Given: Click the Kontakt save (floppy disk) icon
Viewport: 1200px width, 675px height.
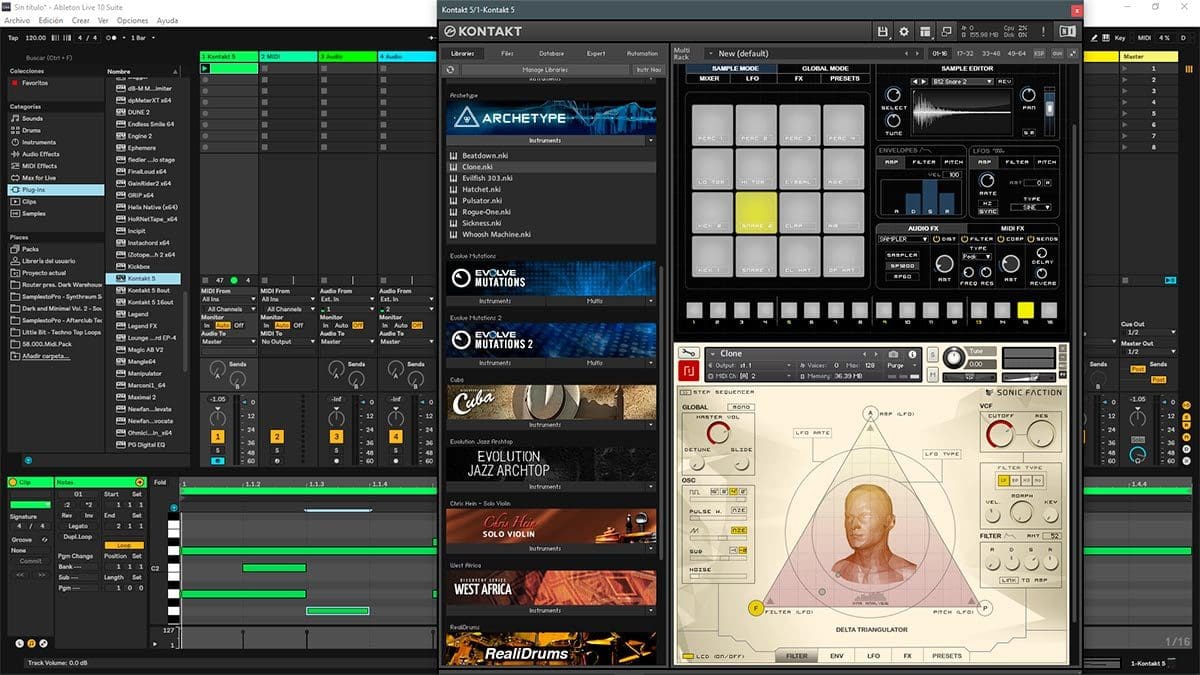Looking at the screenshot, I should click(x=883, y=32).
